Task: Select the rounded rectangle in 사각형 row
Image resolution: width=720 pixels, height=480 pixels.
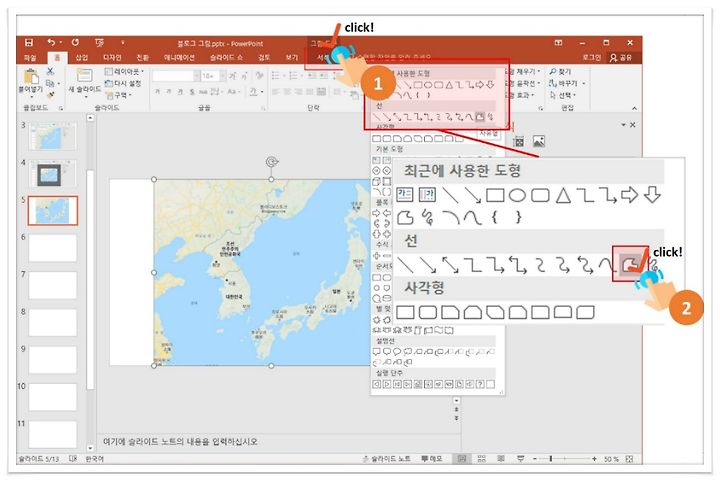Action: point(428,312)
